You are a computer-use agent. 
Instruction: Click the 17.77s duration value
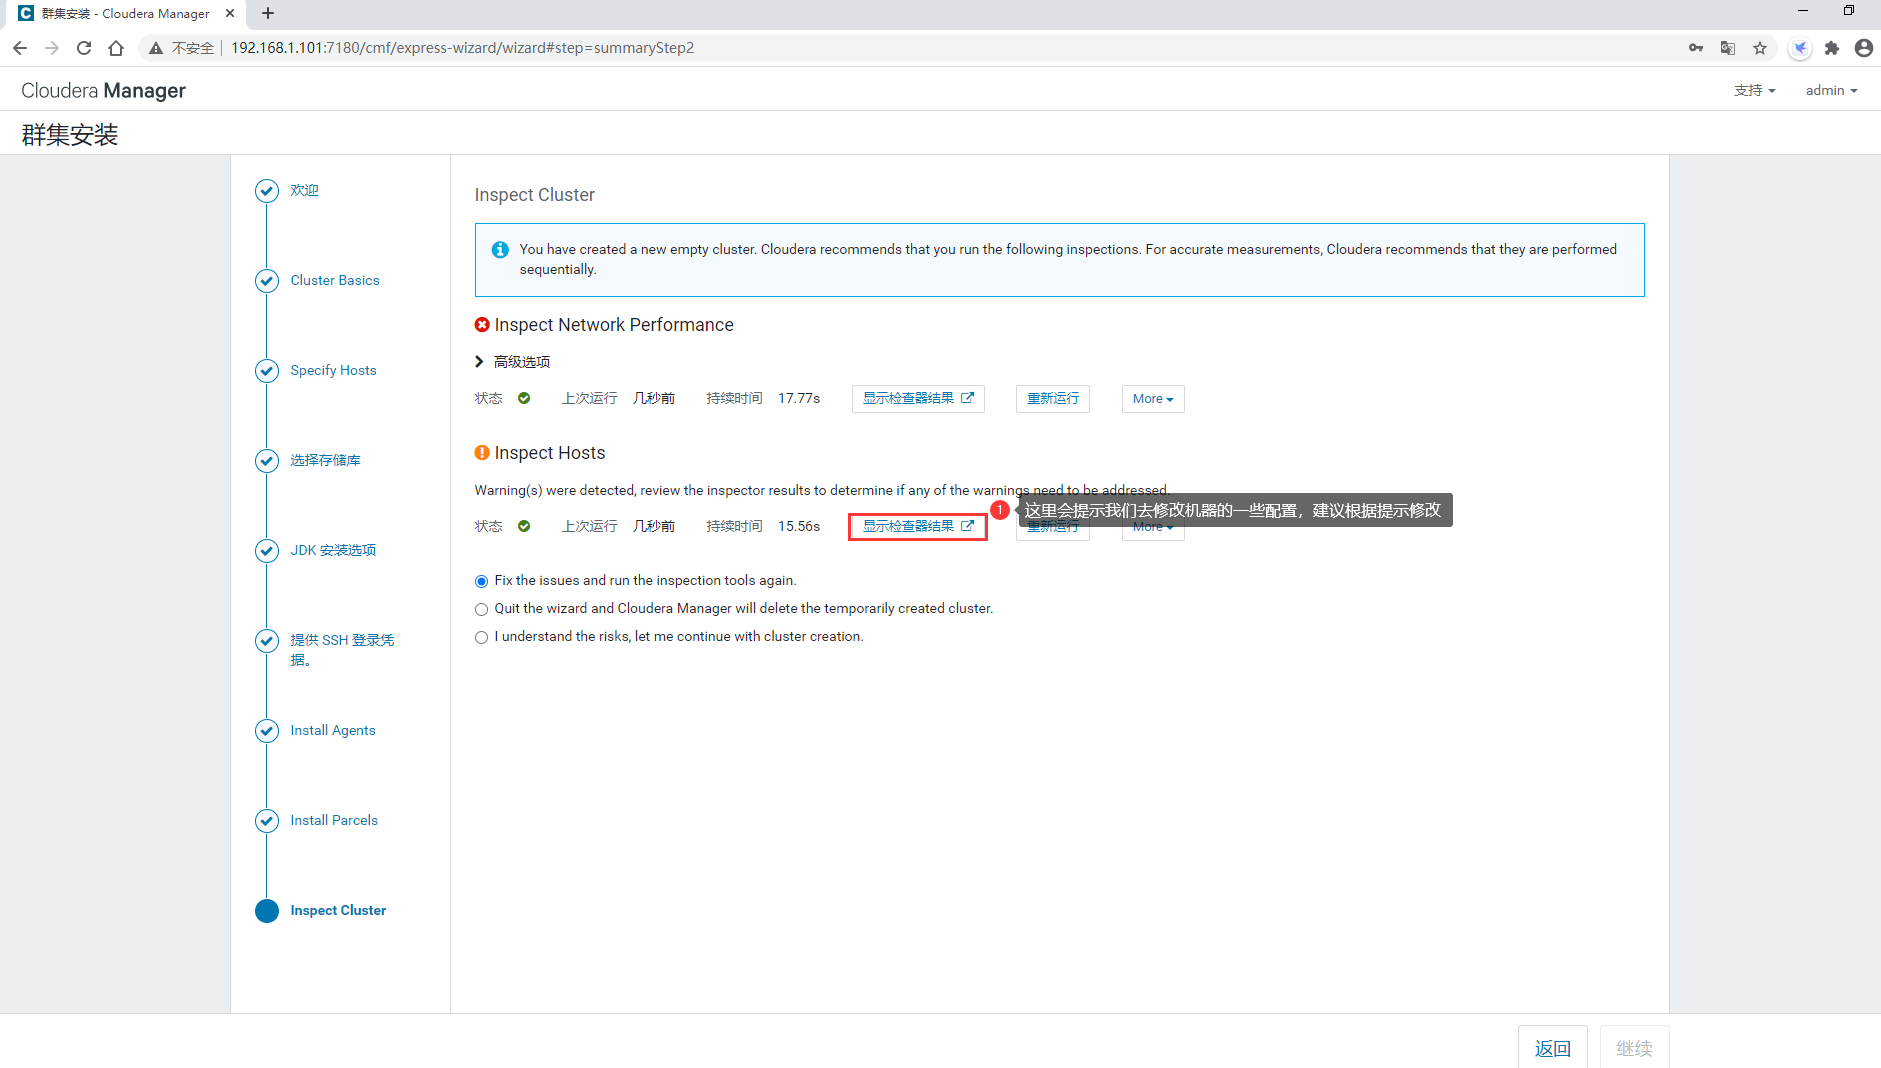(x=799, y=398)
